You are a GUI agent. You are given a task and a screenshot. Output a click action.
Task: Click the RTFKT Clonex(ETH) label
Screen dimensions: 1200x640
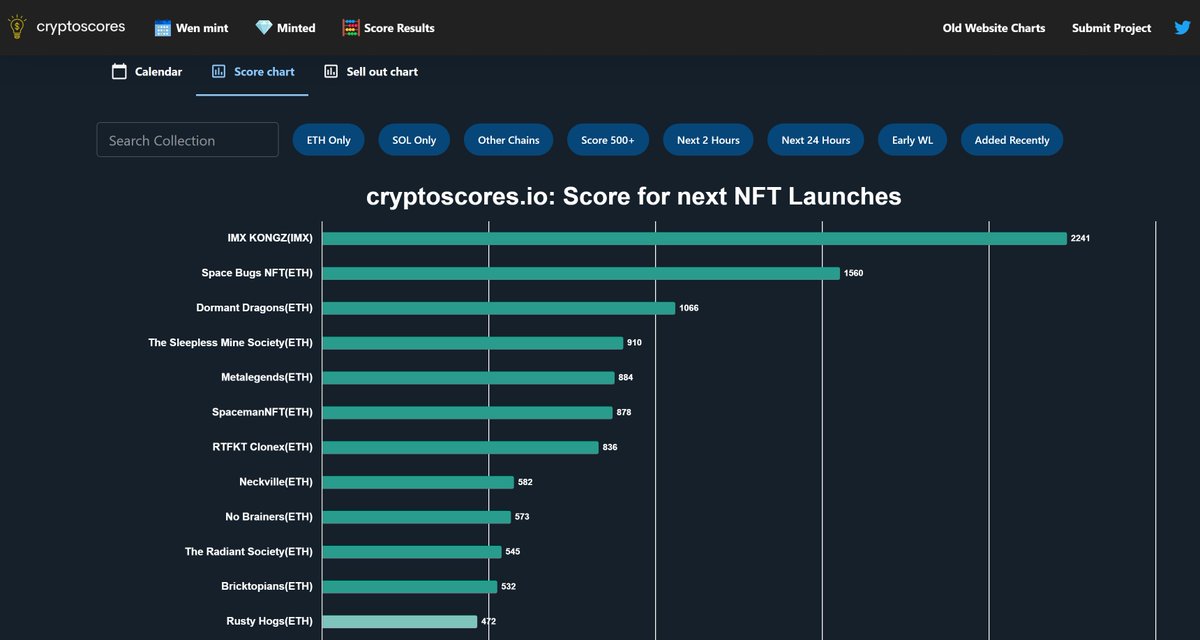tap(263, 447)
